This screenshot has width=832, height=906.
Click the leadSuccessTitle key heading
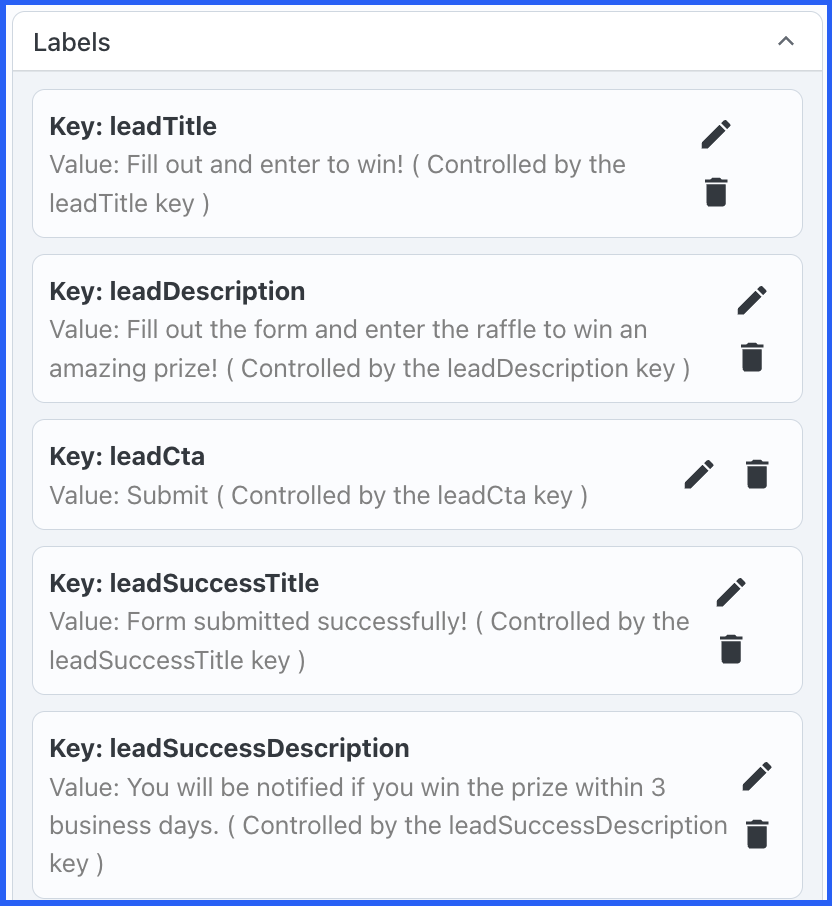pos(184,583)
